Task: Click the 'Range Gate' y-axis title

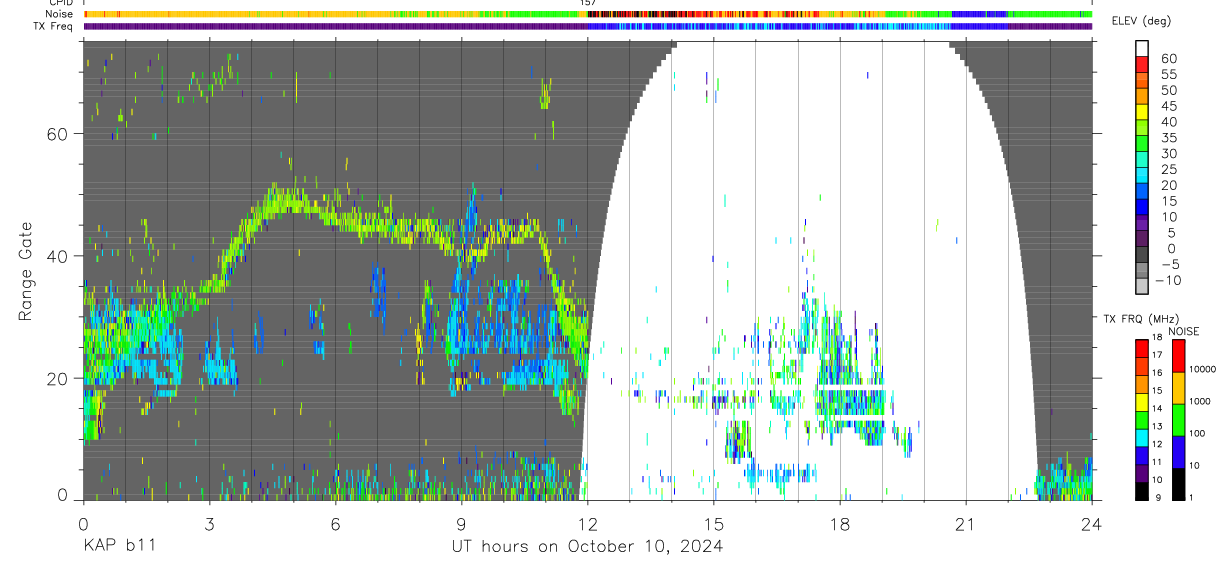Action: pos(25,270)
